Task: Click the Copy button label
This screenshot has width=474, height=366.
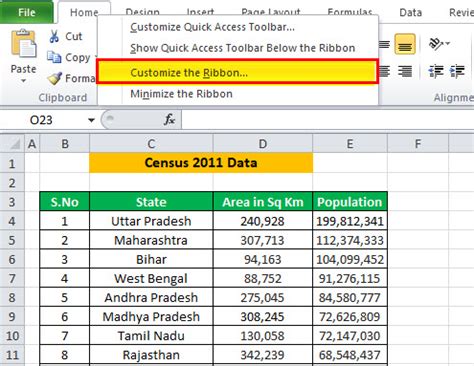Action: pos(78,57)
